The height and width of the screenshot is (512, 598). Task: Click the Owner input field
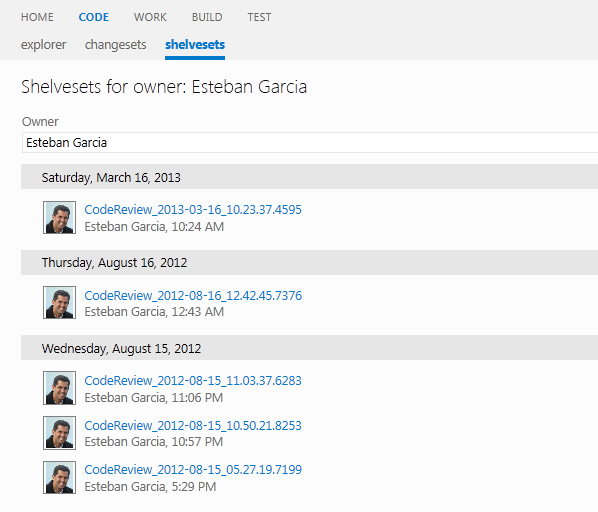[x=310, y=143]
